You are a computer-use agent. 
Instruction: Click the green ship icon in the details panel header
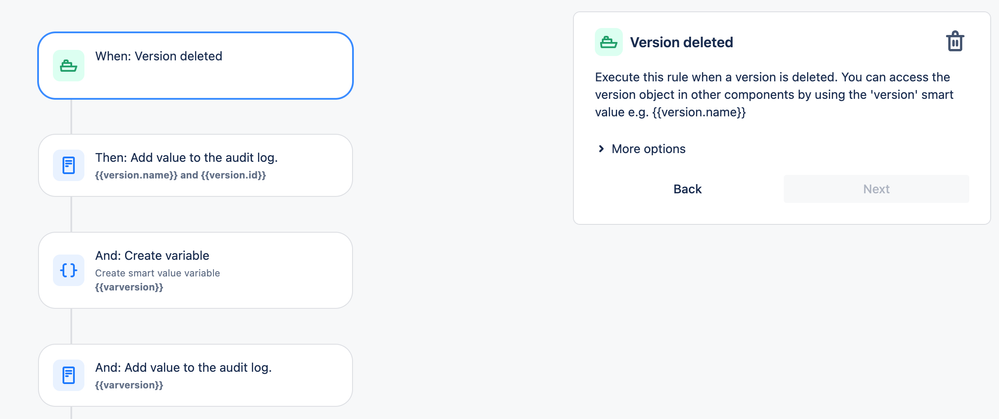(608, 42)
